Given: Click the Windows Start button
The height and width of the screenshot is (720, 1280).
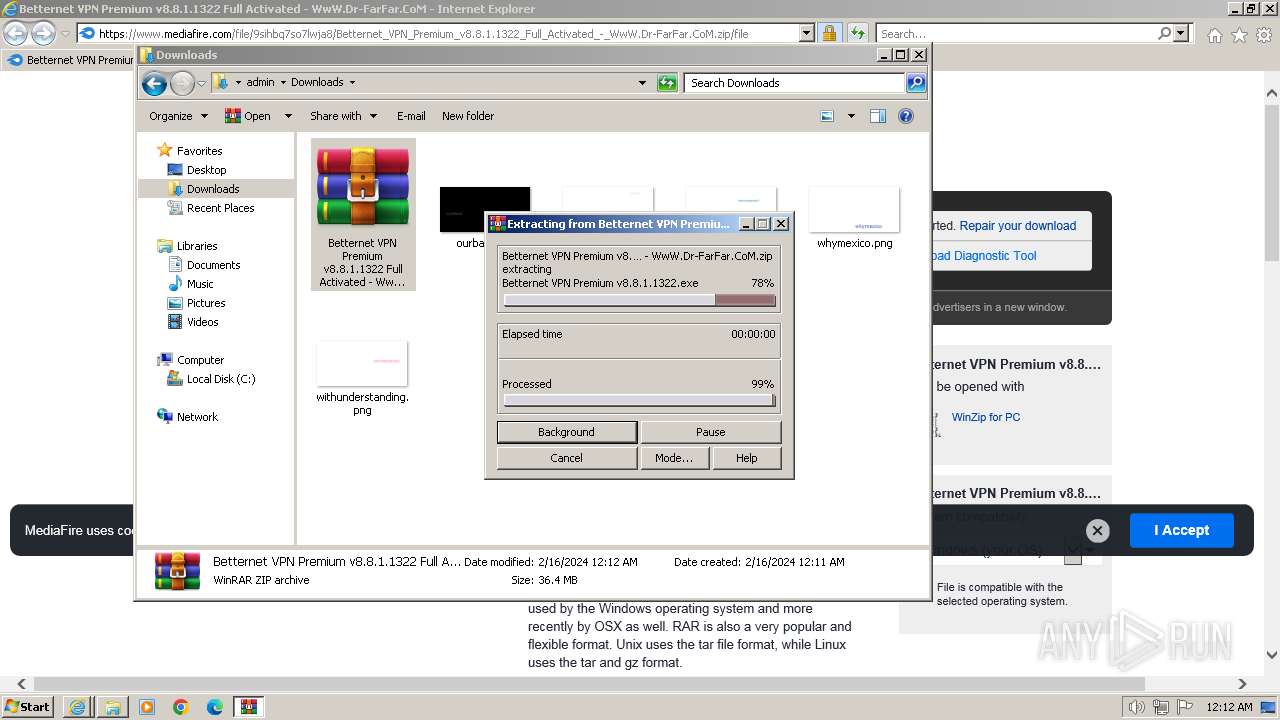Looking at the screenshot, I should click(x=28, y=707).
